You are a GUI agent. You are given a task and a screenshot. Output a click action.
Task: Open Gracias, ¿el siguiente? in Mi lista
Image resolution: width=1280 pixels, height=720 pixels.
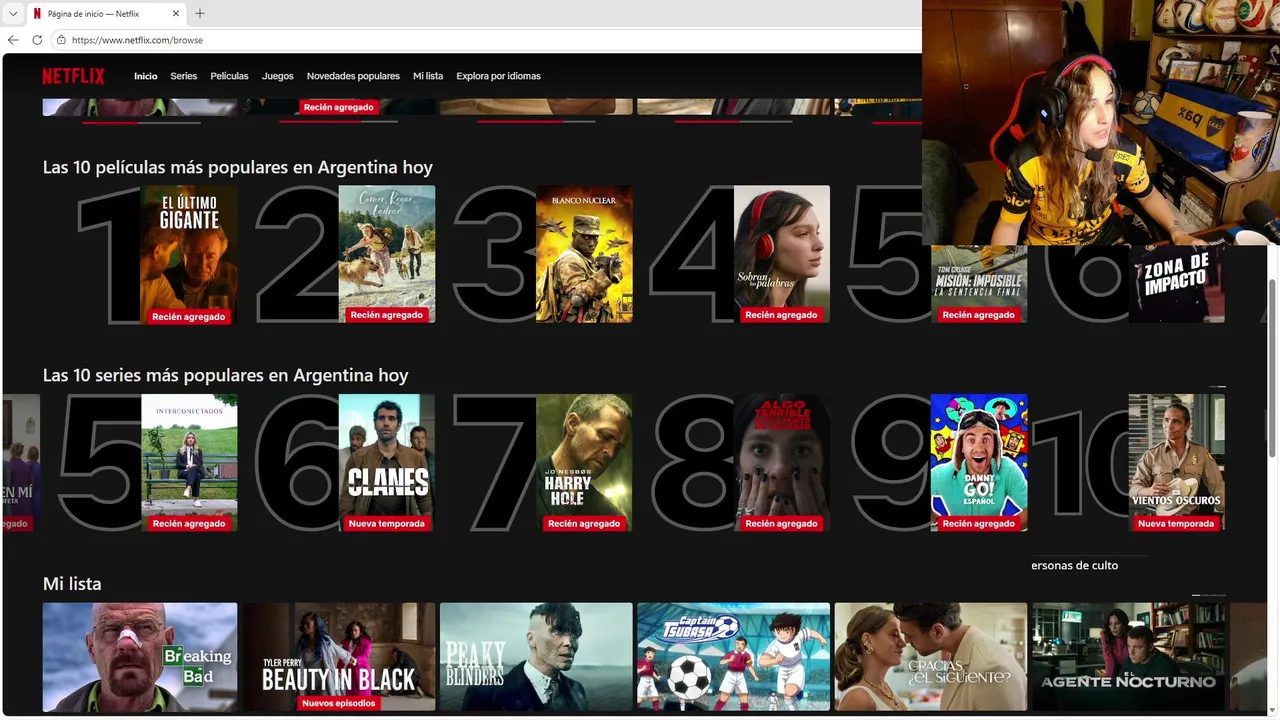point(931,656)
